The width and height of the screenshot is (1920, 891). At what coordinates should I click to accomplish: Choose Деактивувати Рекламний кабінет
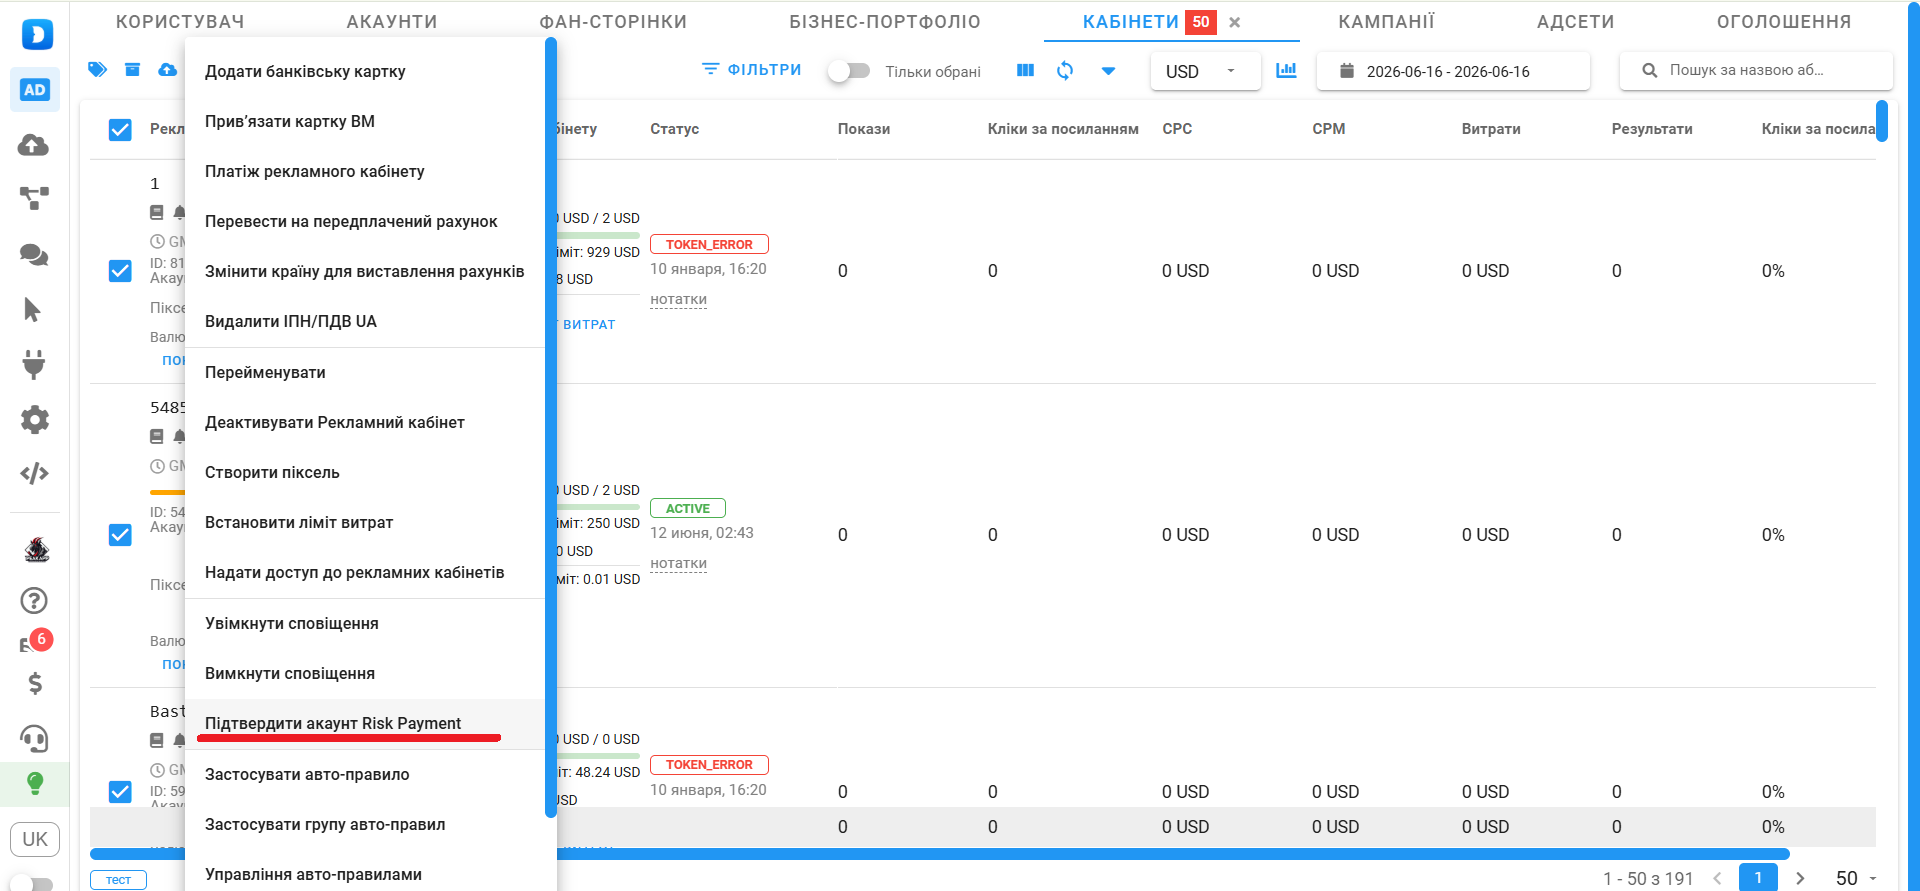click(365, 422)
